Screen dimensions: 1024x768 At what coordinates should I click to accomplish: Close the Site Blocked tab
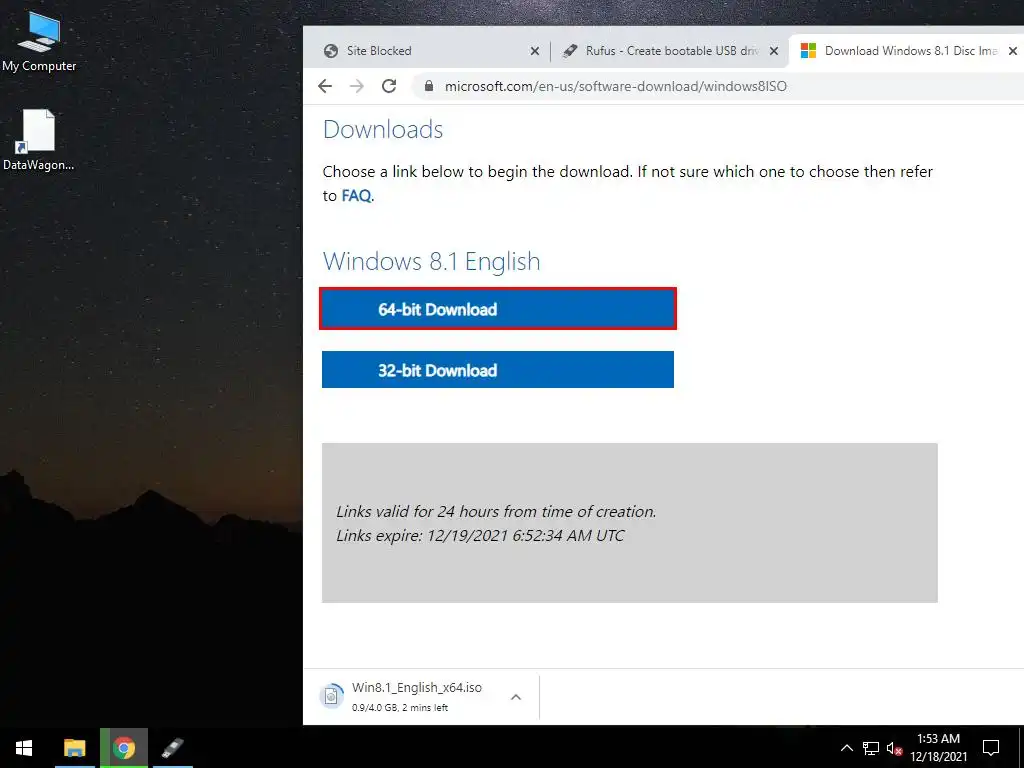coord(534,51)
